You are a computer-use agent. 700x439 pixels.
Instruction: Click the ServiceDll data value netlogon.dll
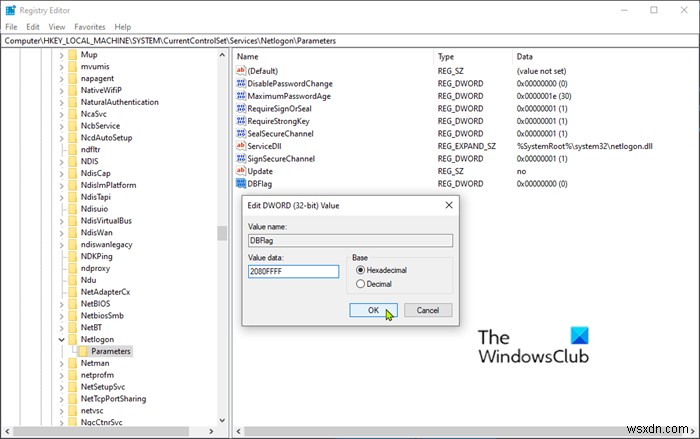point(584,146)
